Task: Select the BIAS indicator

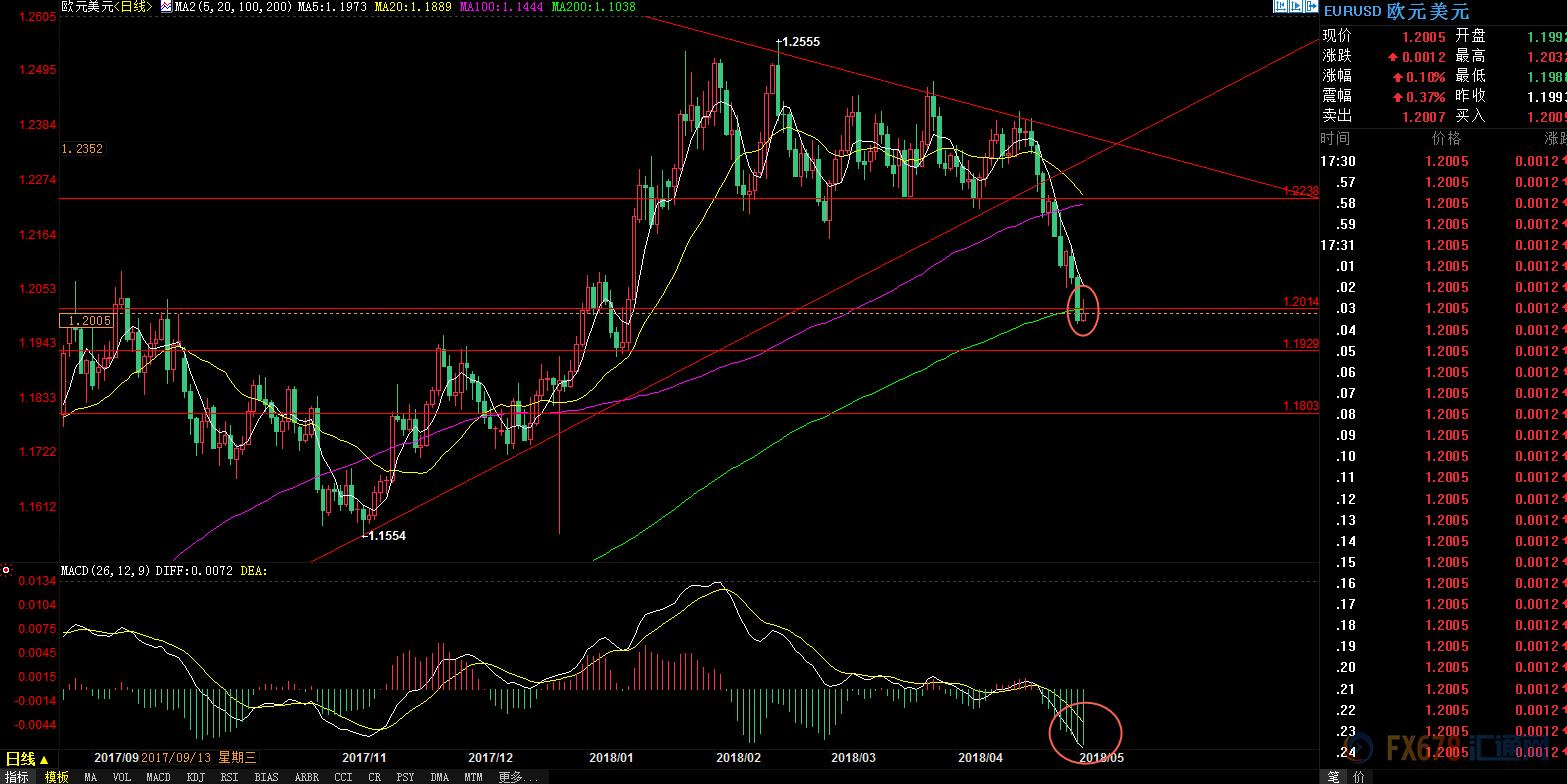Action: (x=267, y=777)
